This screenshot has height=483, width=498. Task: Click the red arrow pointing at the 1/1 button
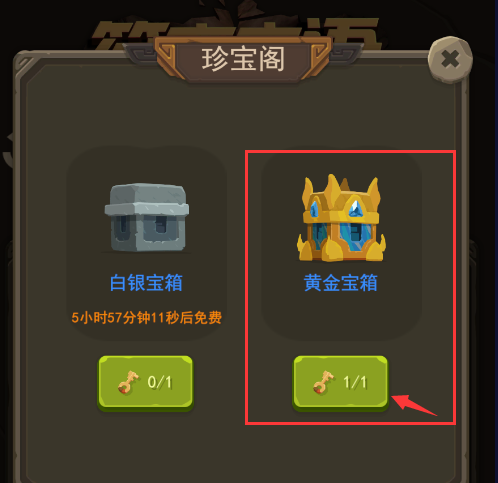(x=413, y=405)
